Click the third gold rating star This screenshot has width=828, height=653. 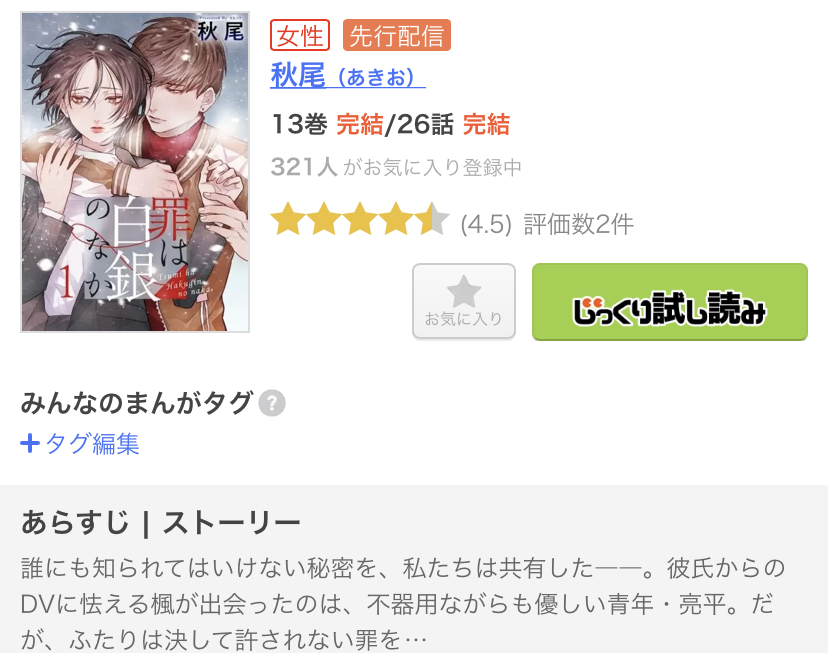(x=360, y=219)
